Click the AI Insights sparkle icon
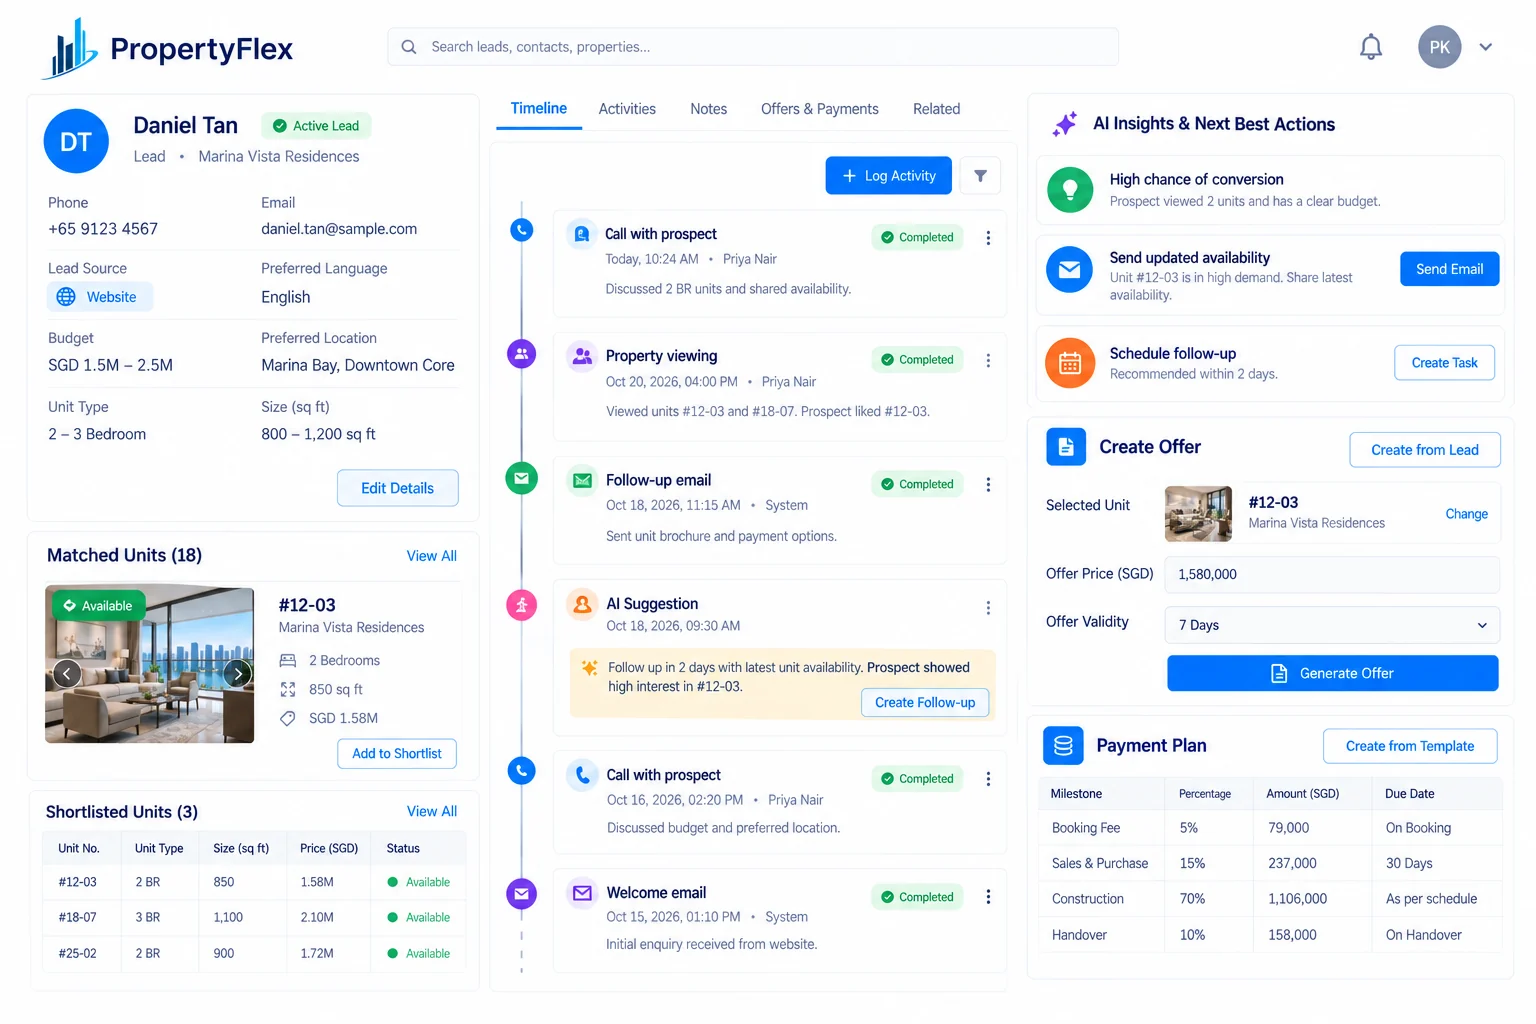The height and width of the screenshot is (1024, 1536). tap(1065, 124)
